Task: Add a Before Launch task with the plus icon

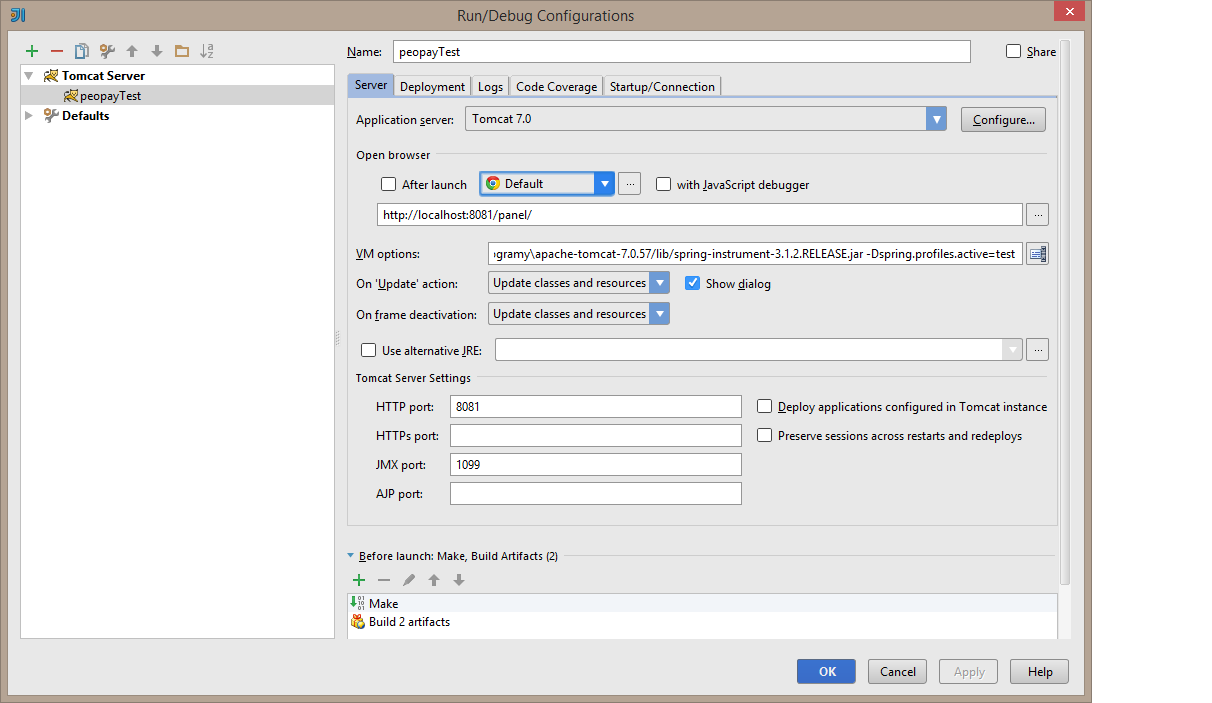Action: click(359, 580)
